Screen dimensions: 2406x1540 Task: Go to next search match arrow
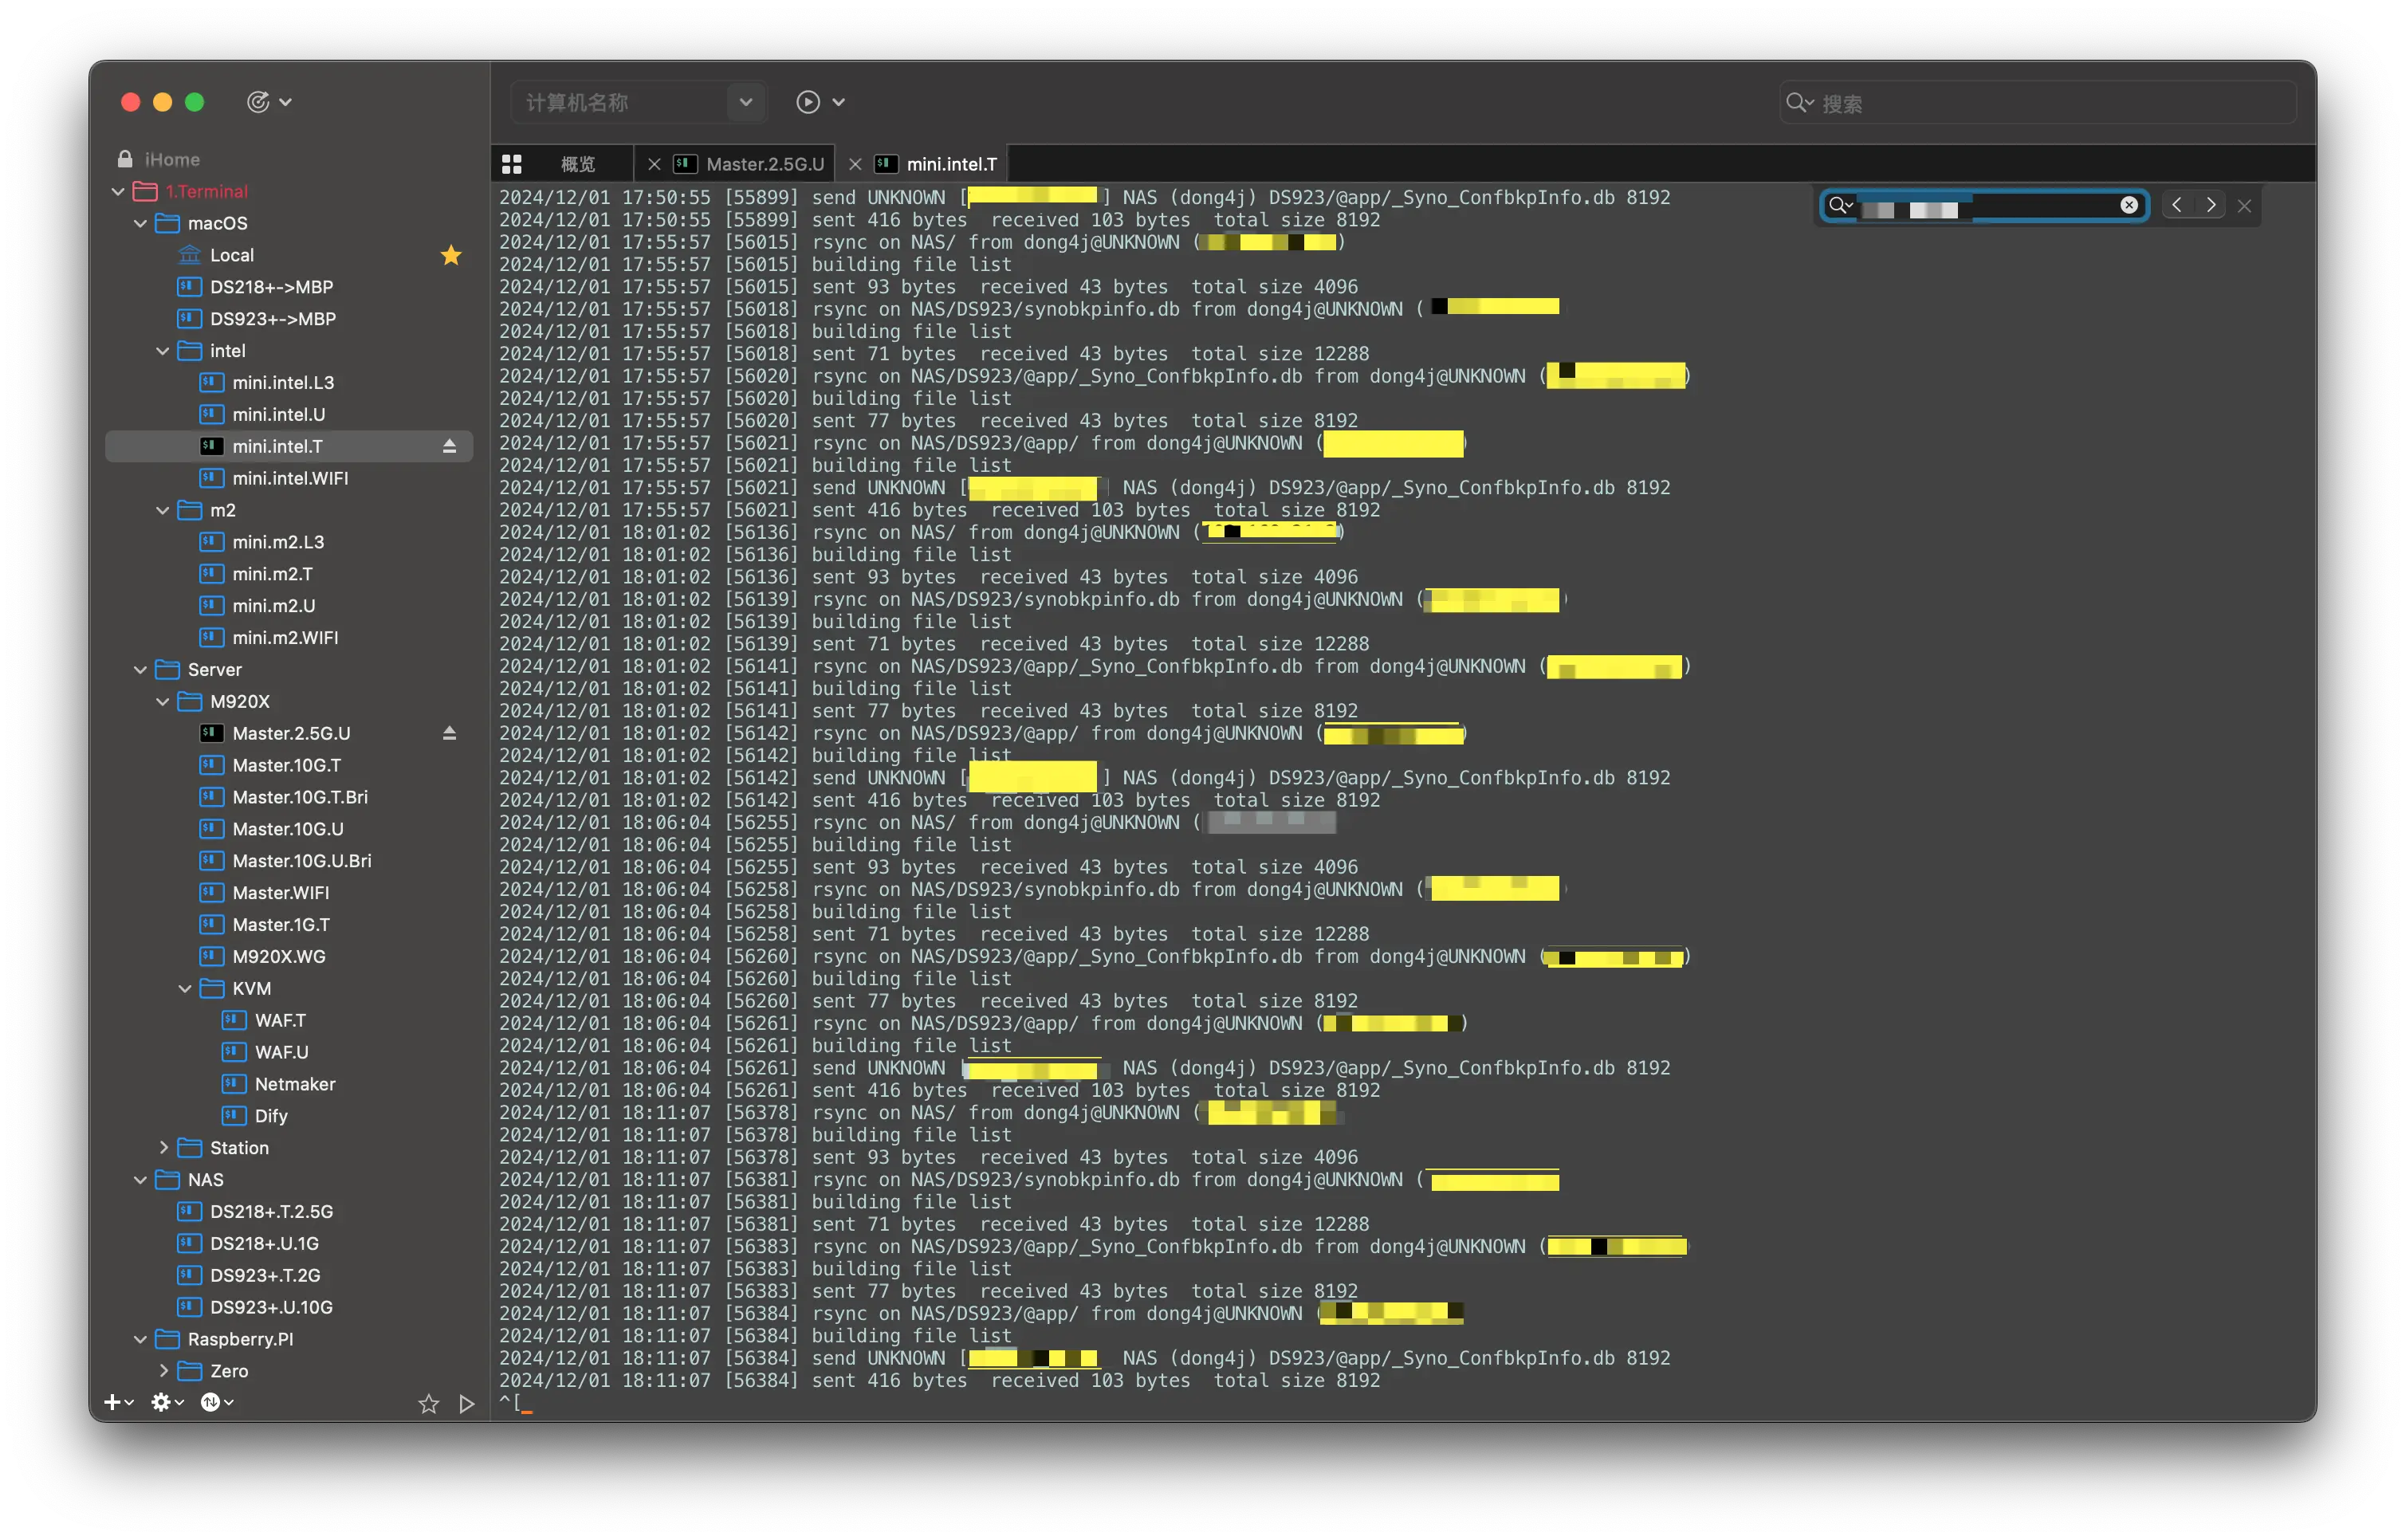click(2211, 205)
